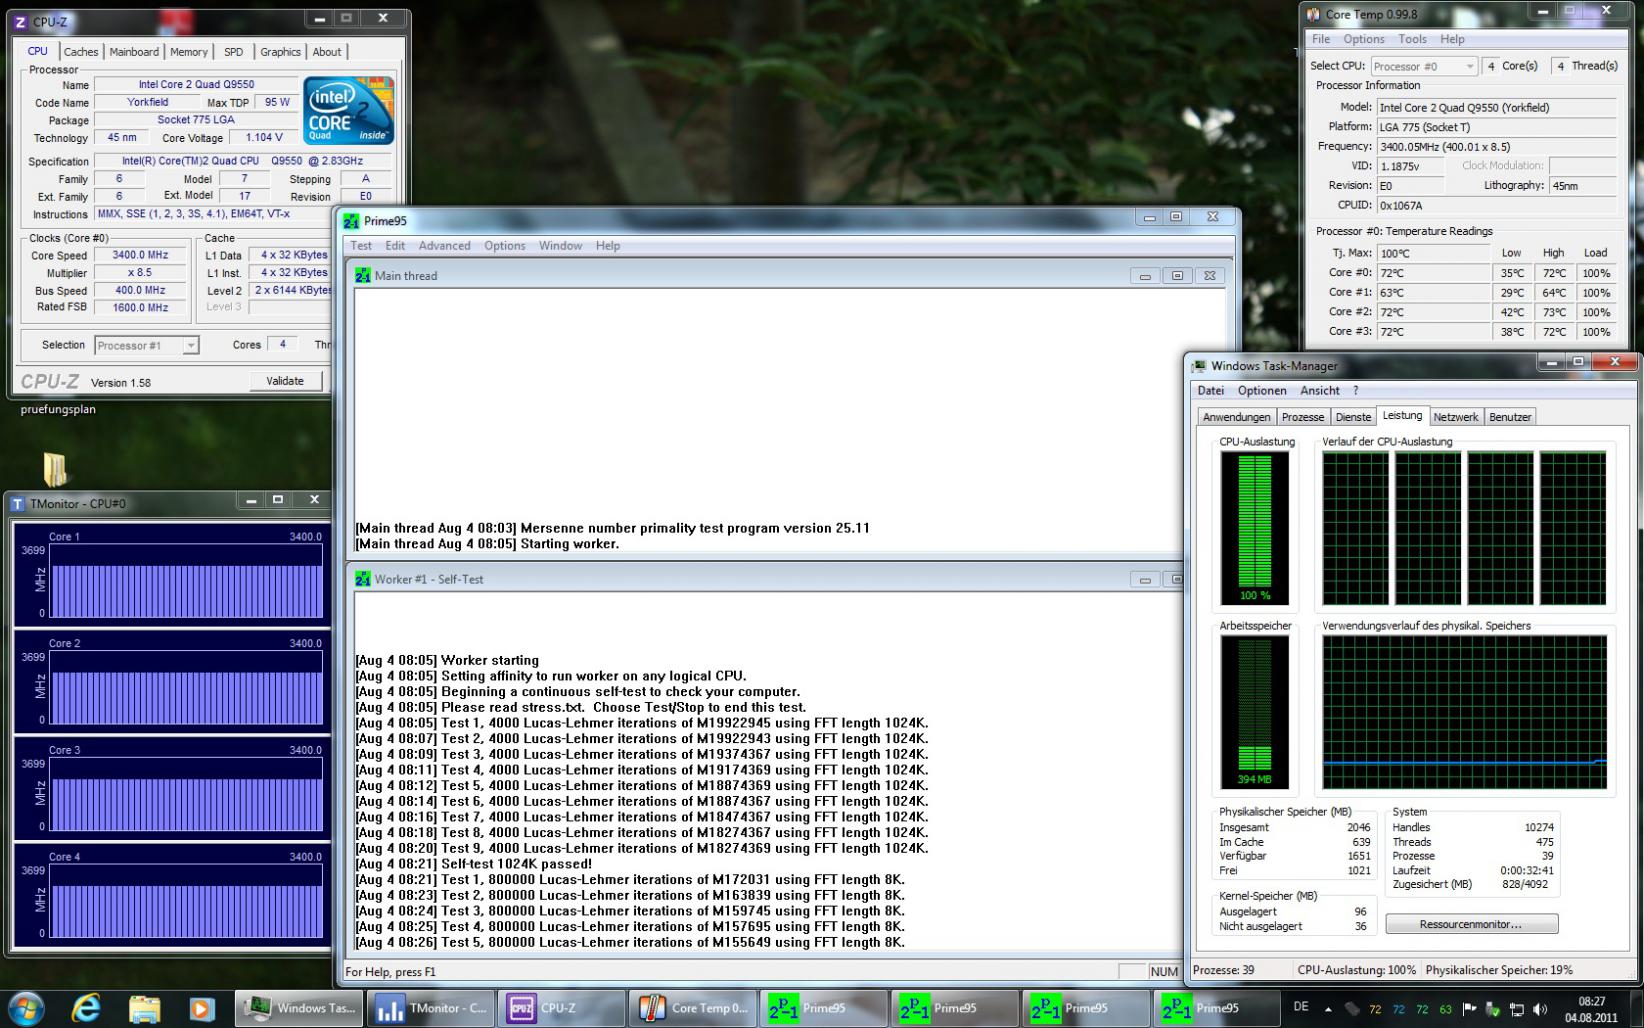This screenshot has height=1028, width=1644.
Task: Switch to the Memory tab in CPU-Z
Action: pyautogui.click(x=189, y=52)
